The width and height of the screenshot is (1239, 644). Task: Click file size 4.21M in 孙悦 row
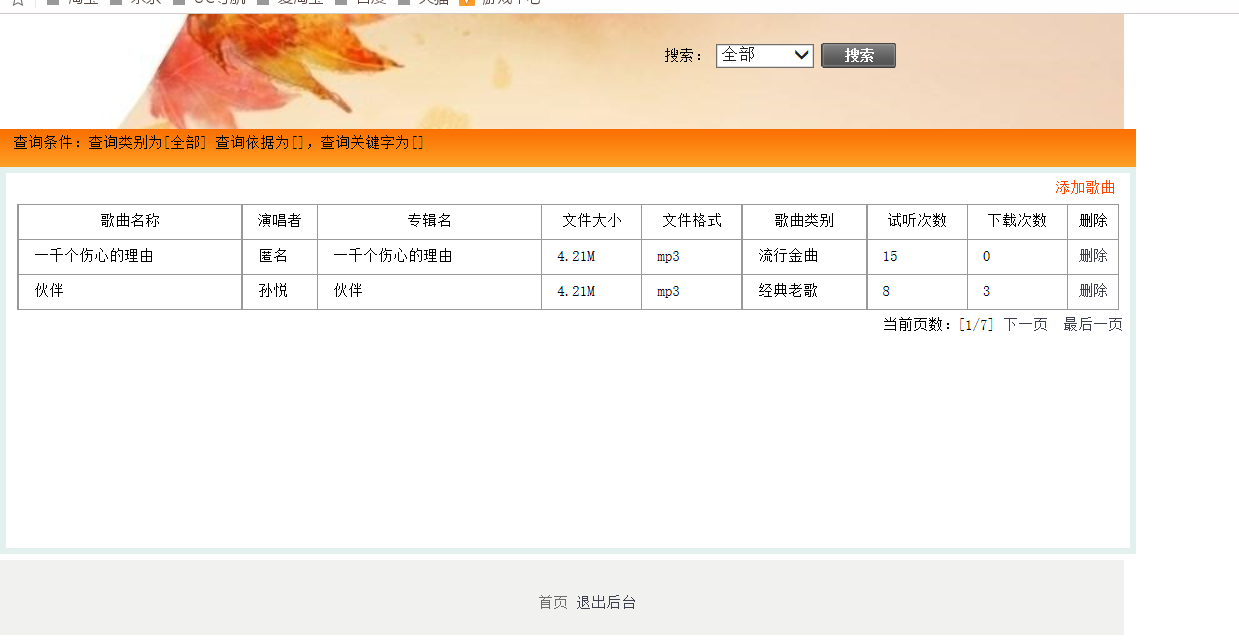[x=576, y=292]
